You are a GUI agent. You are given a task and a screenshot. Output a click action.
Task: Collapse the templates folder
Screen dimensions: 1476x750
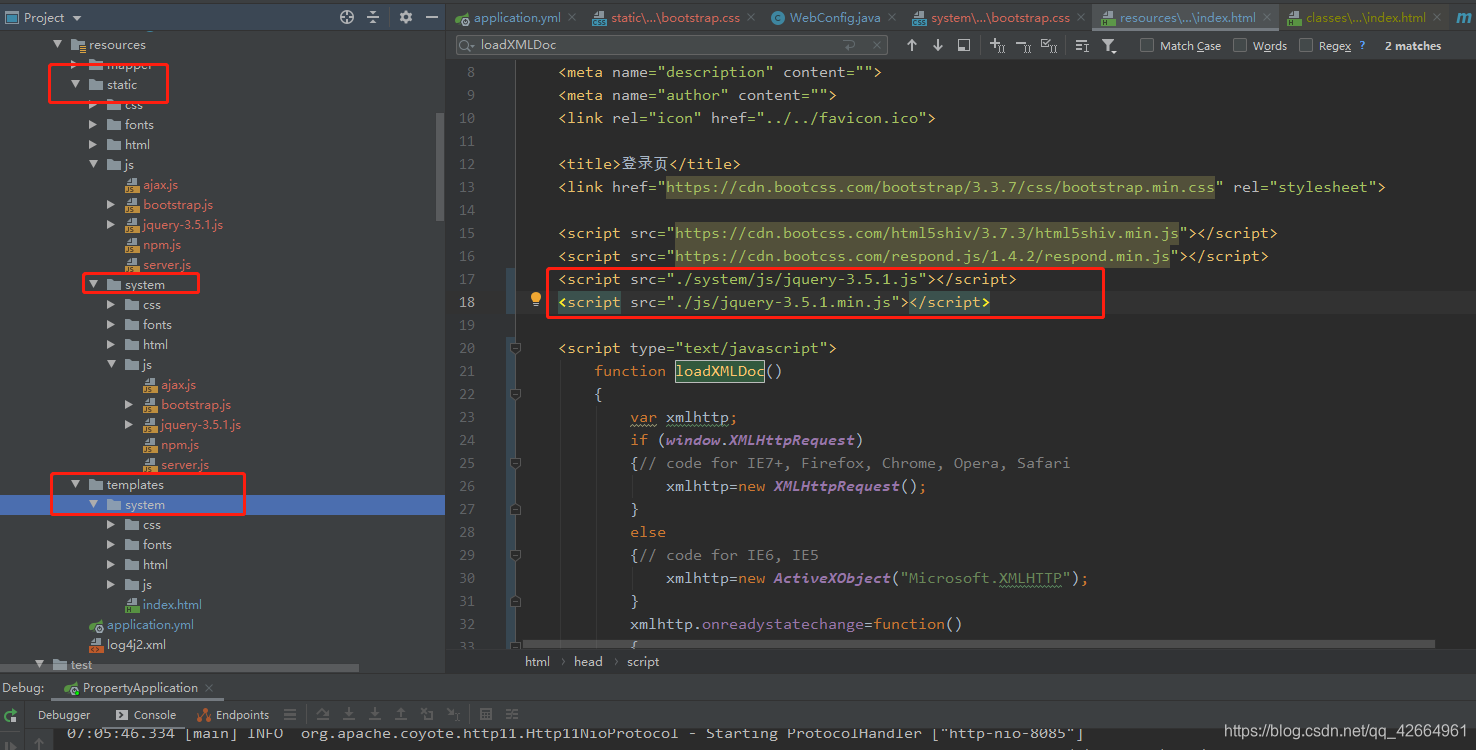pyautogui.click(x=75, y=485)
